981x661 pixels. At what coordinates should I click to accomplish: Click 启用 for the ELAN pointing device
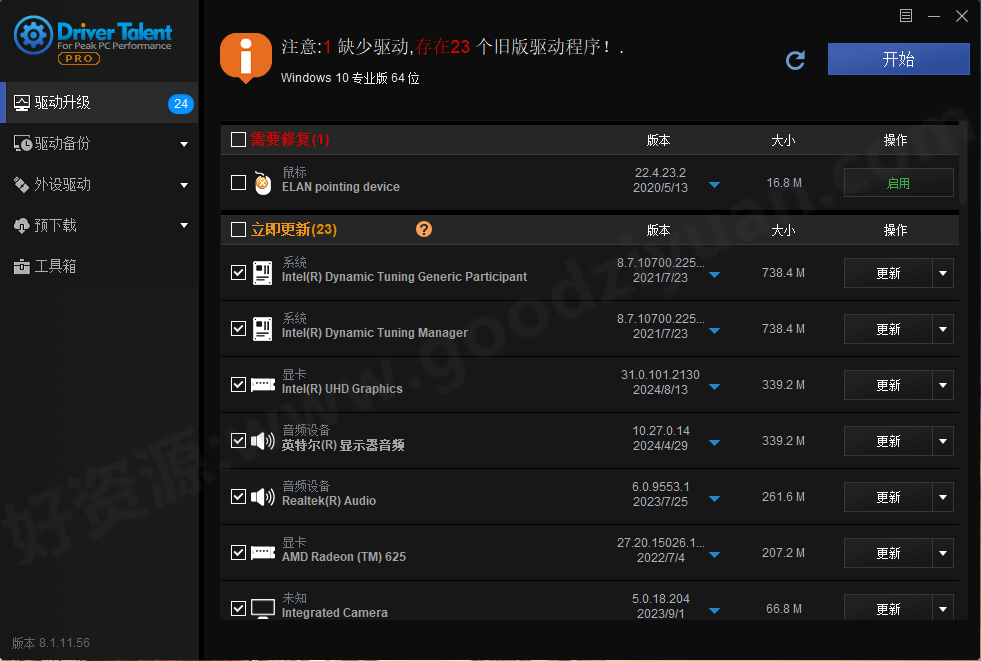(897, 182)
